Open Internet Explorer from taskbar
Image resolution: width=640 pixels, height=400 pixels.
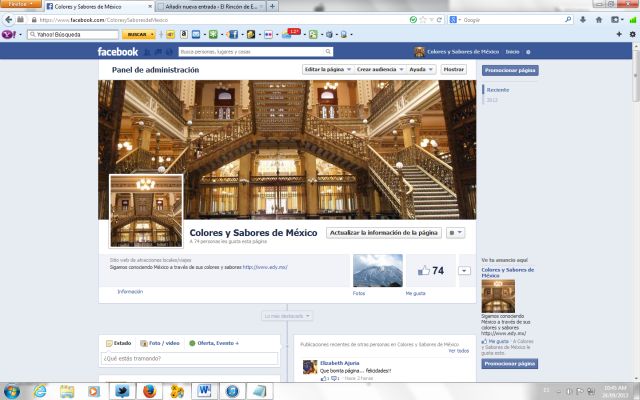tap(40, 391)
